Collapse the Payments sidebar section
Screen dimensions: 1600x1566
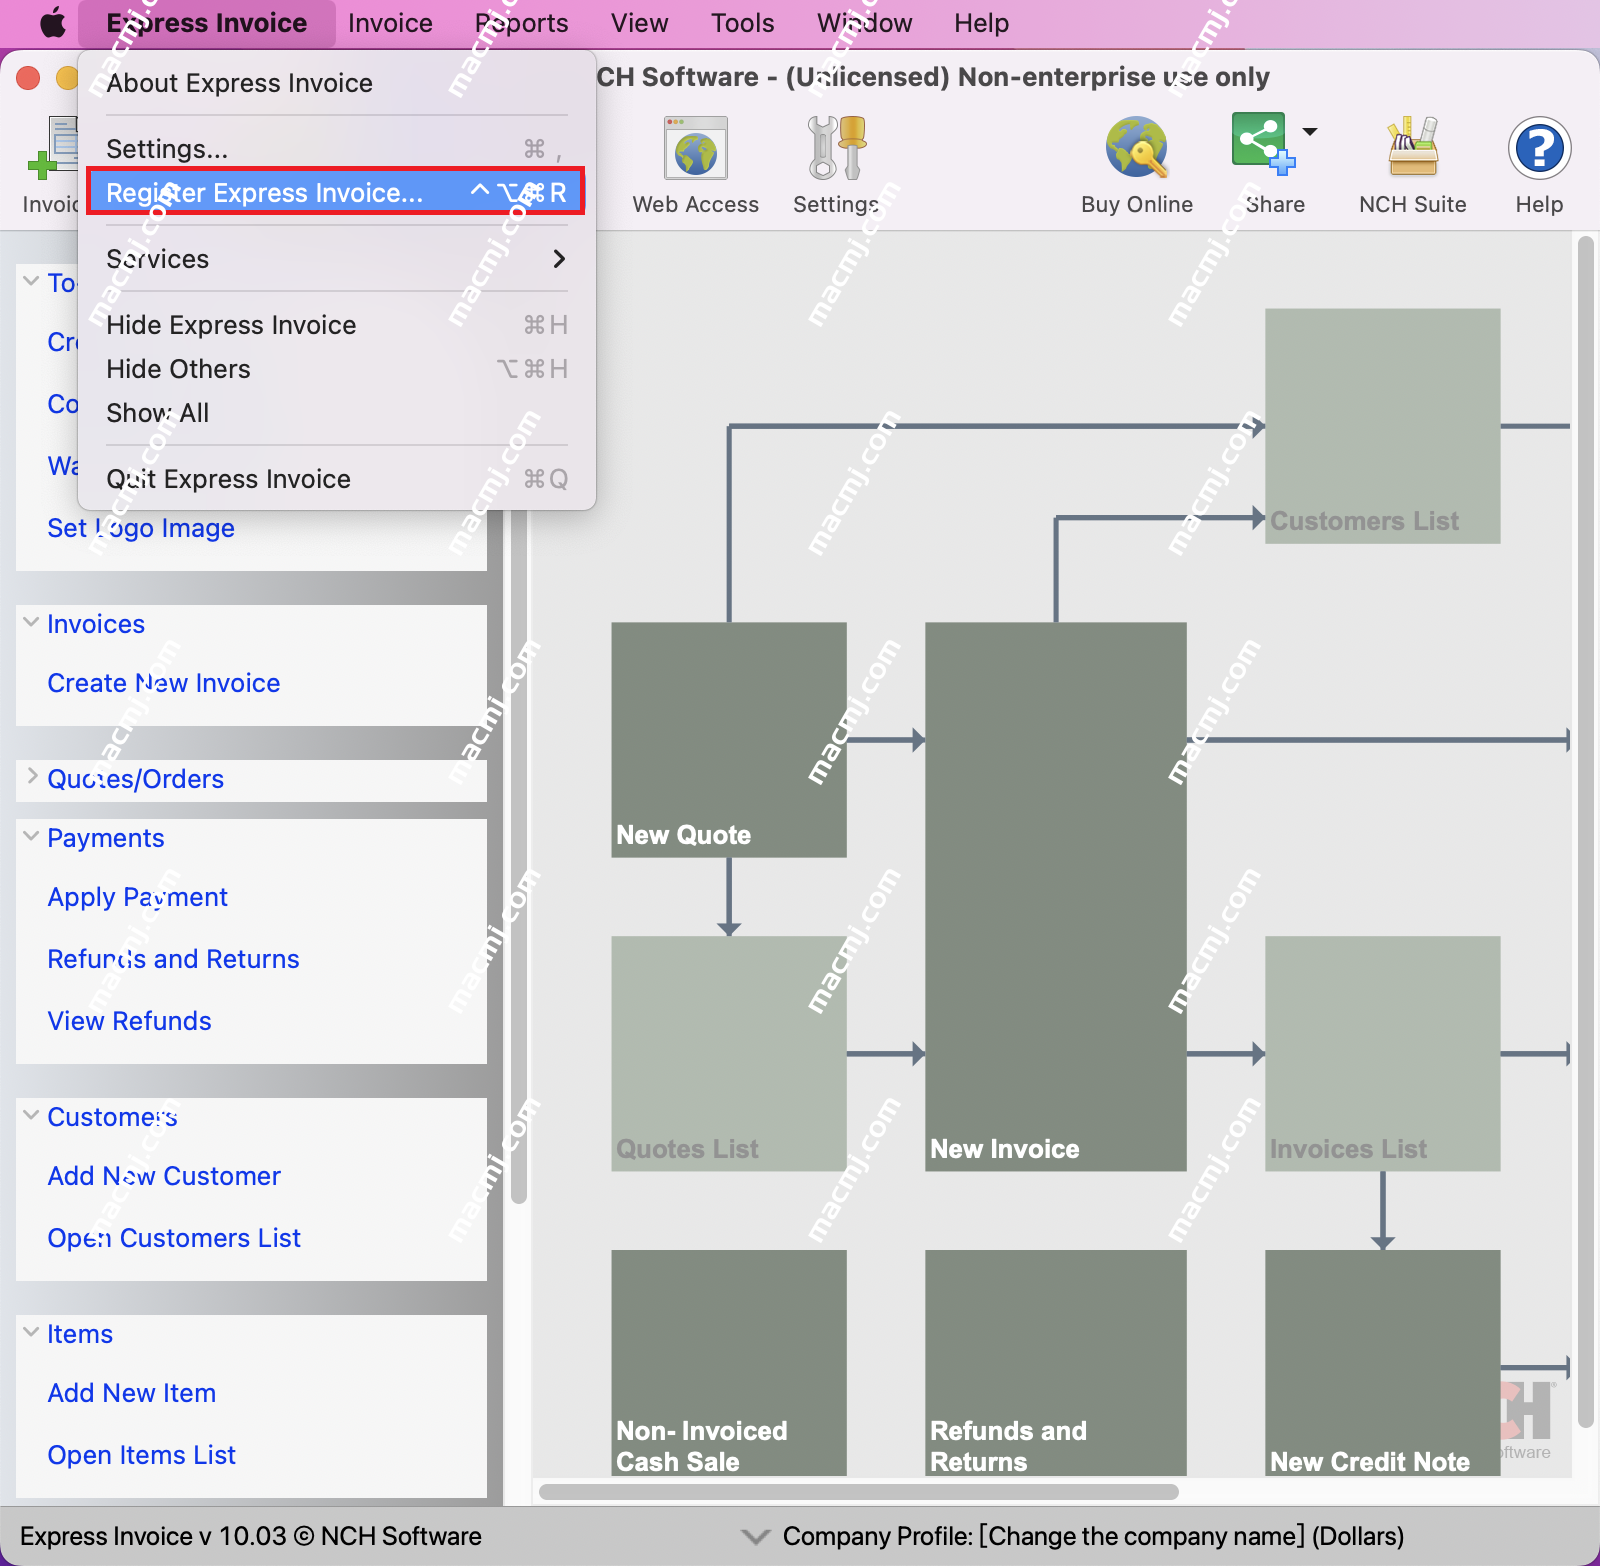click(31, 837)
